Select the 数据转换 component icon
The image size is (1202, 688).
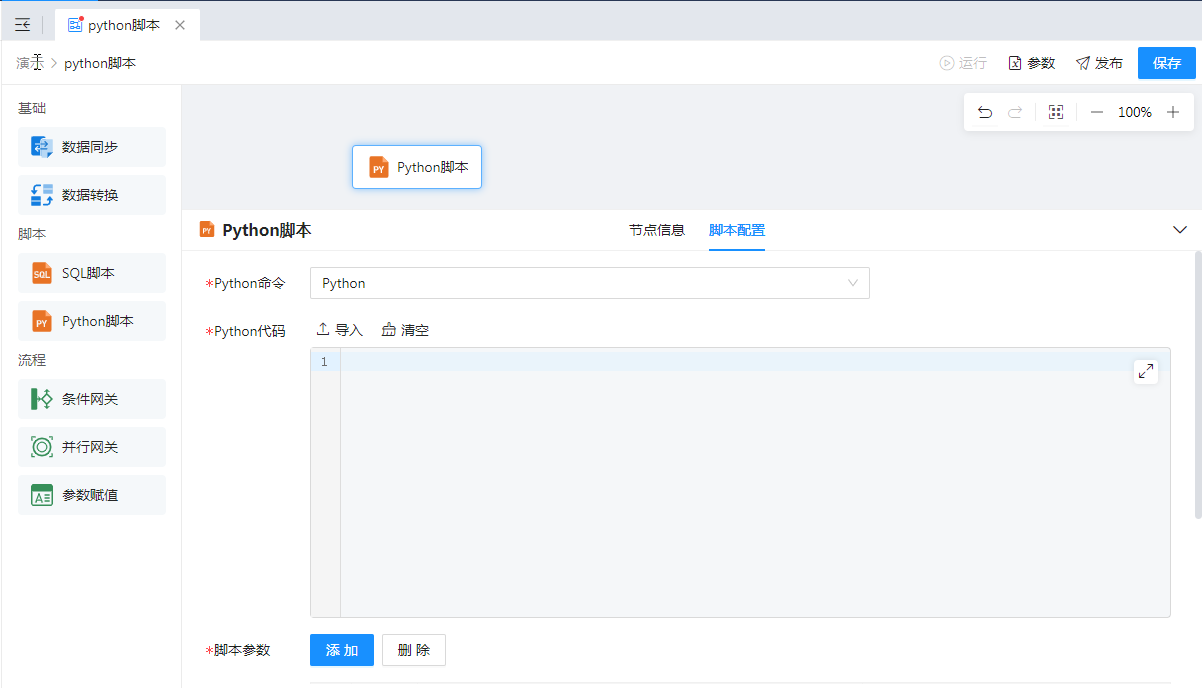click(42, 195)
